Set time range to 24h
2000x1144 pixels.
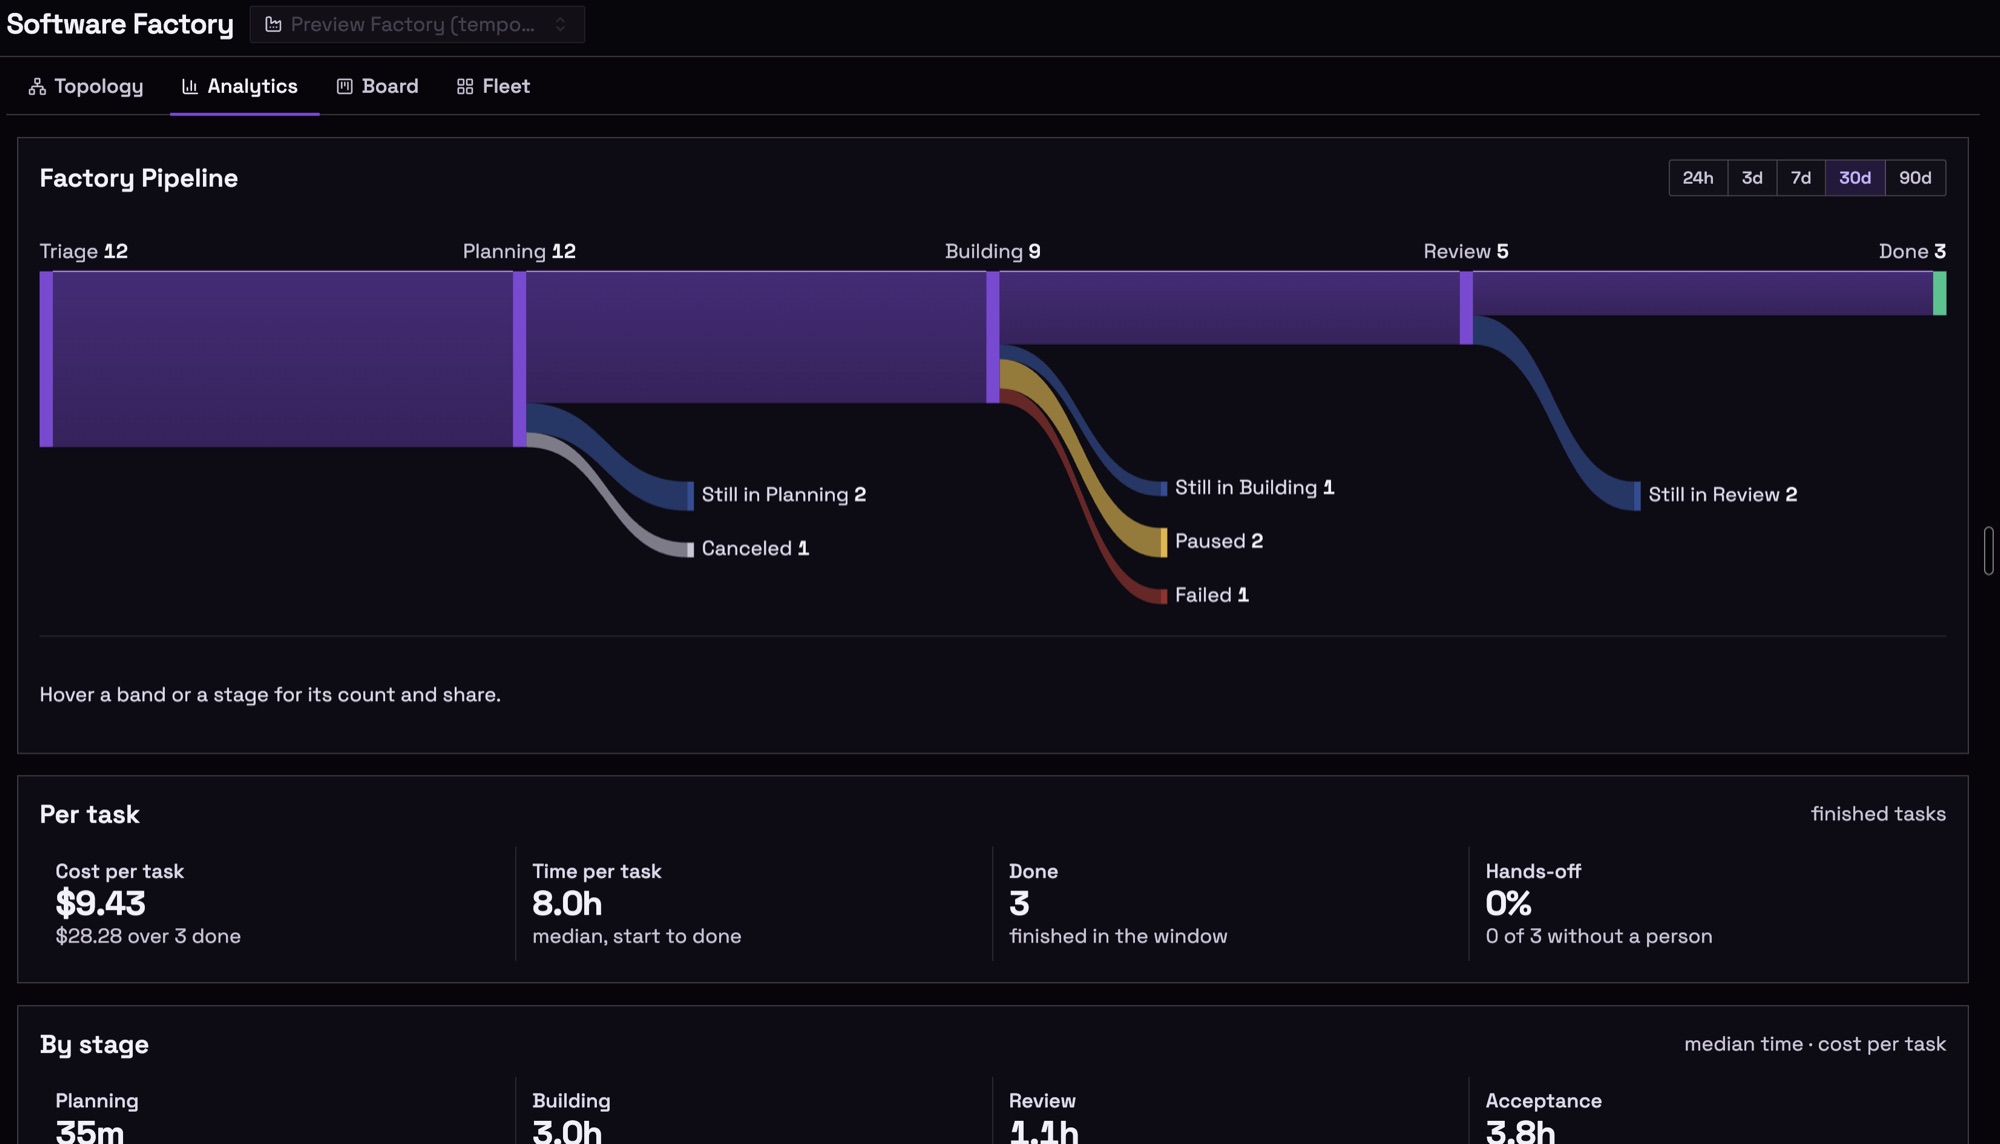(1698, 178)
